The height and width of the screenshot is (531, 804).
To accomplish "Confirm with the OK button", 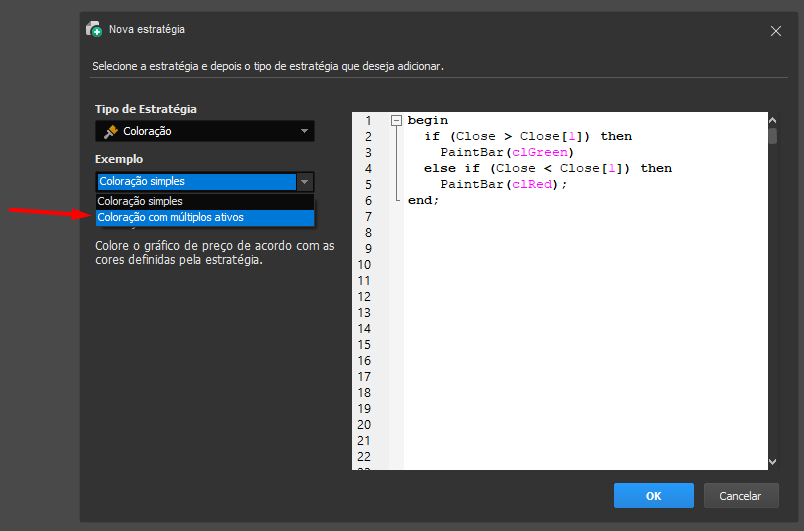I will (653, 495).
